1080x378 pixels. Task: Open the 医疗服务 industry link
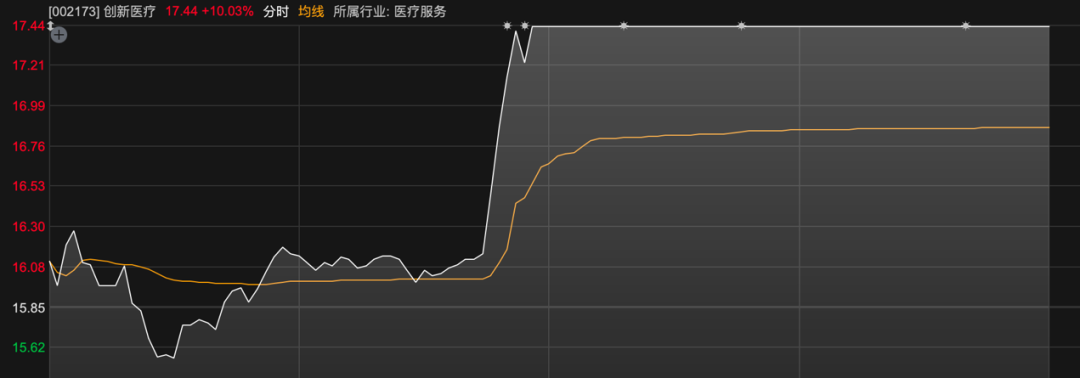point(420,11)
